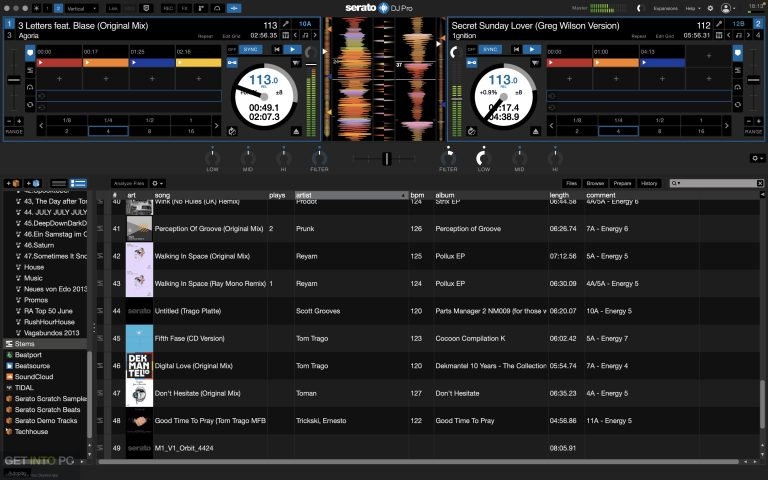Select the 16-beat auto loop on right deck
Image resolution: width=768 pixels, height=480 pixels.
coord(701,131)
